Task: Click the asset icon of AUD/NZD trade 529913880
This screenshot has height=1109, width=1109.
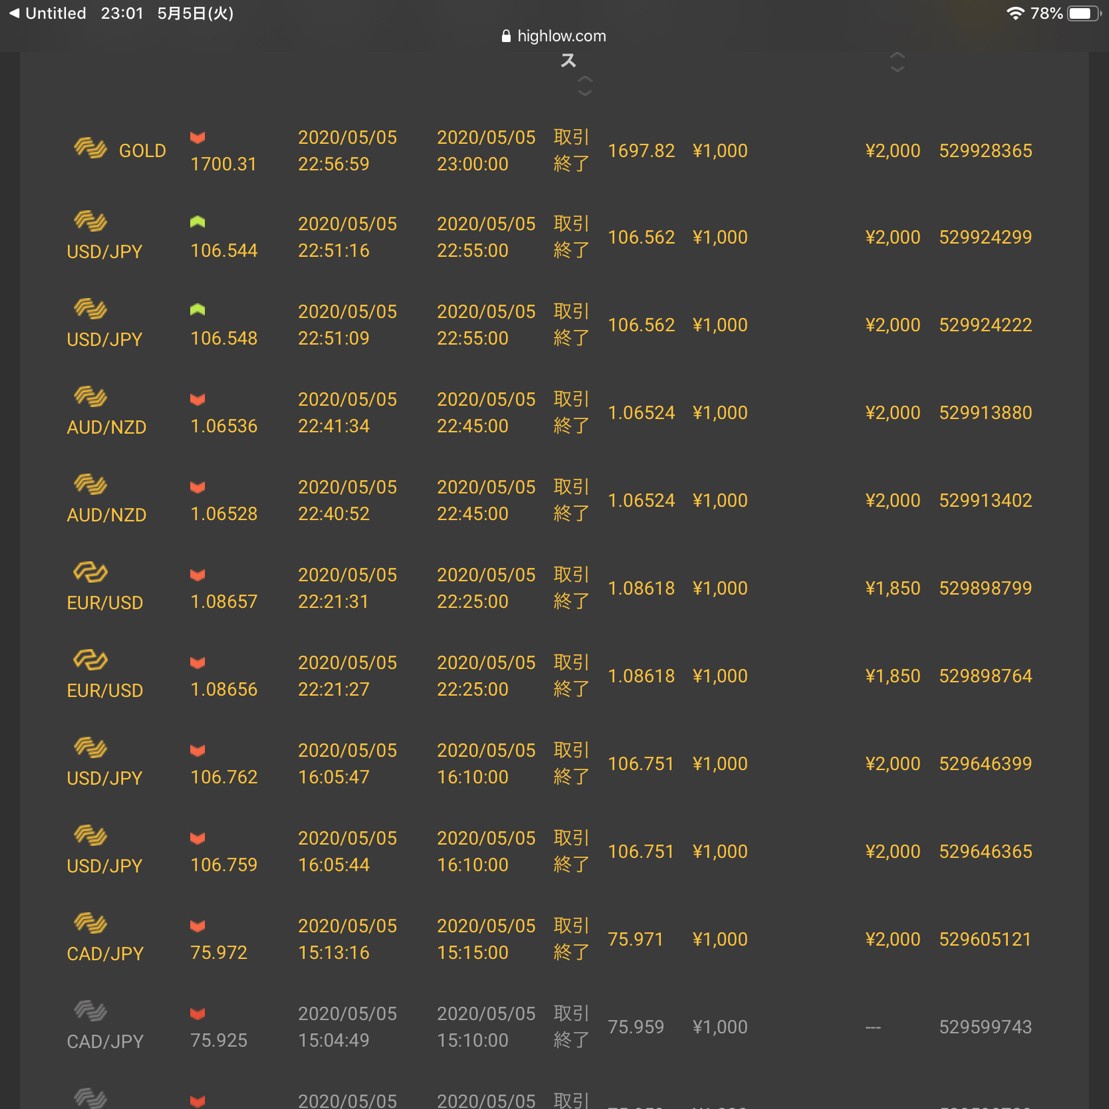Action: click(x=91, y=397)
